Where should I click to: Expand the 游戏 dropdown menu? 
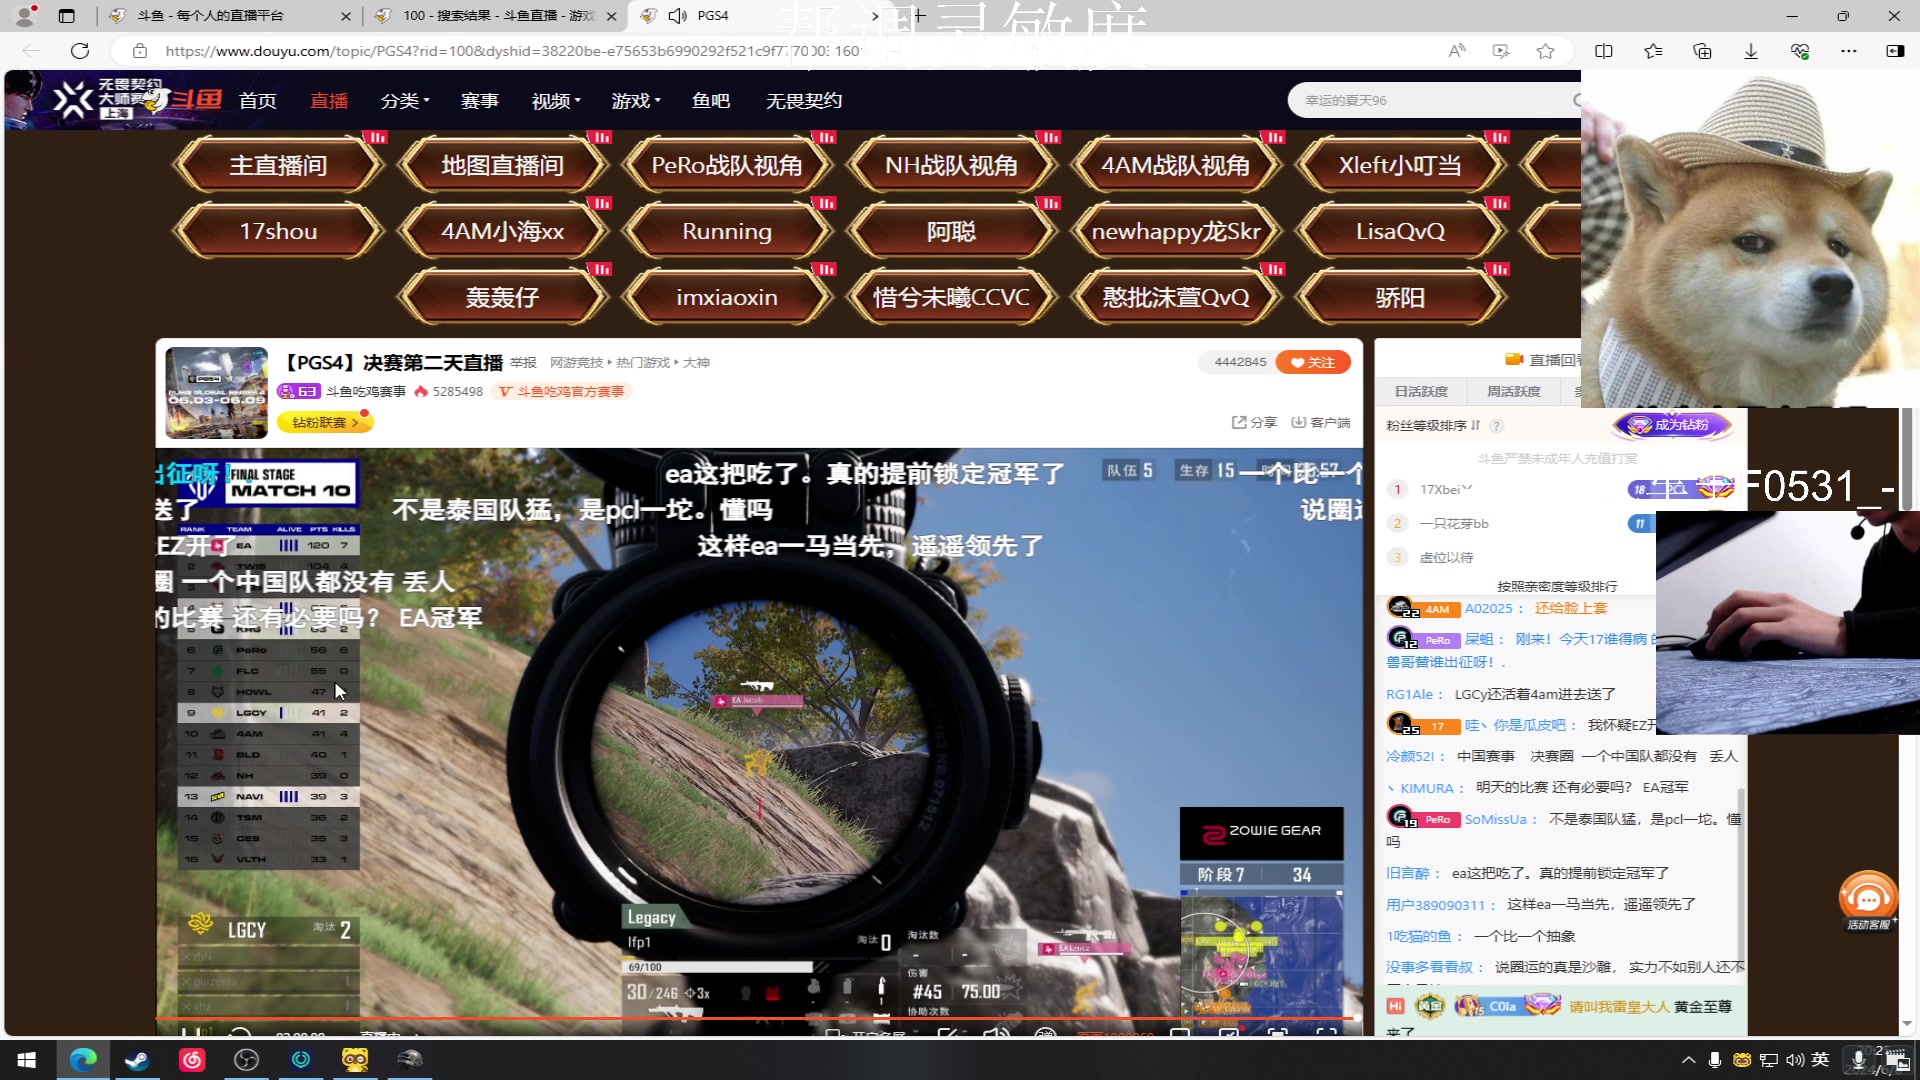tap(636, 101)
